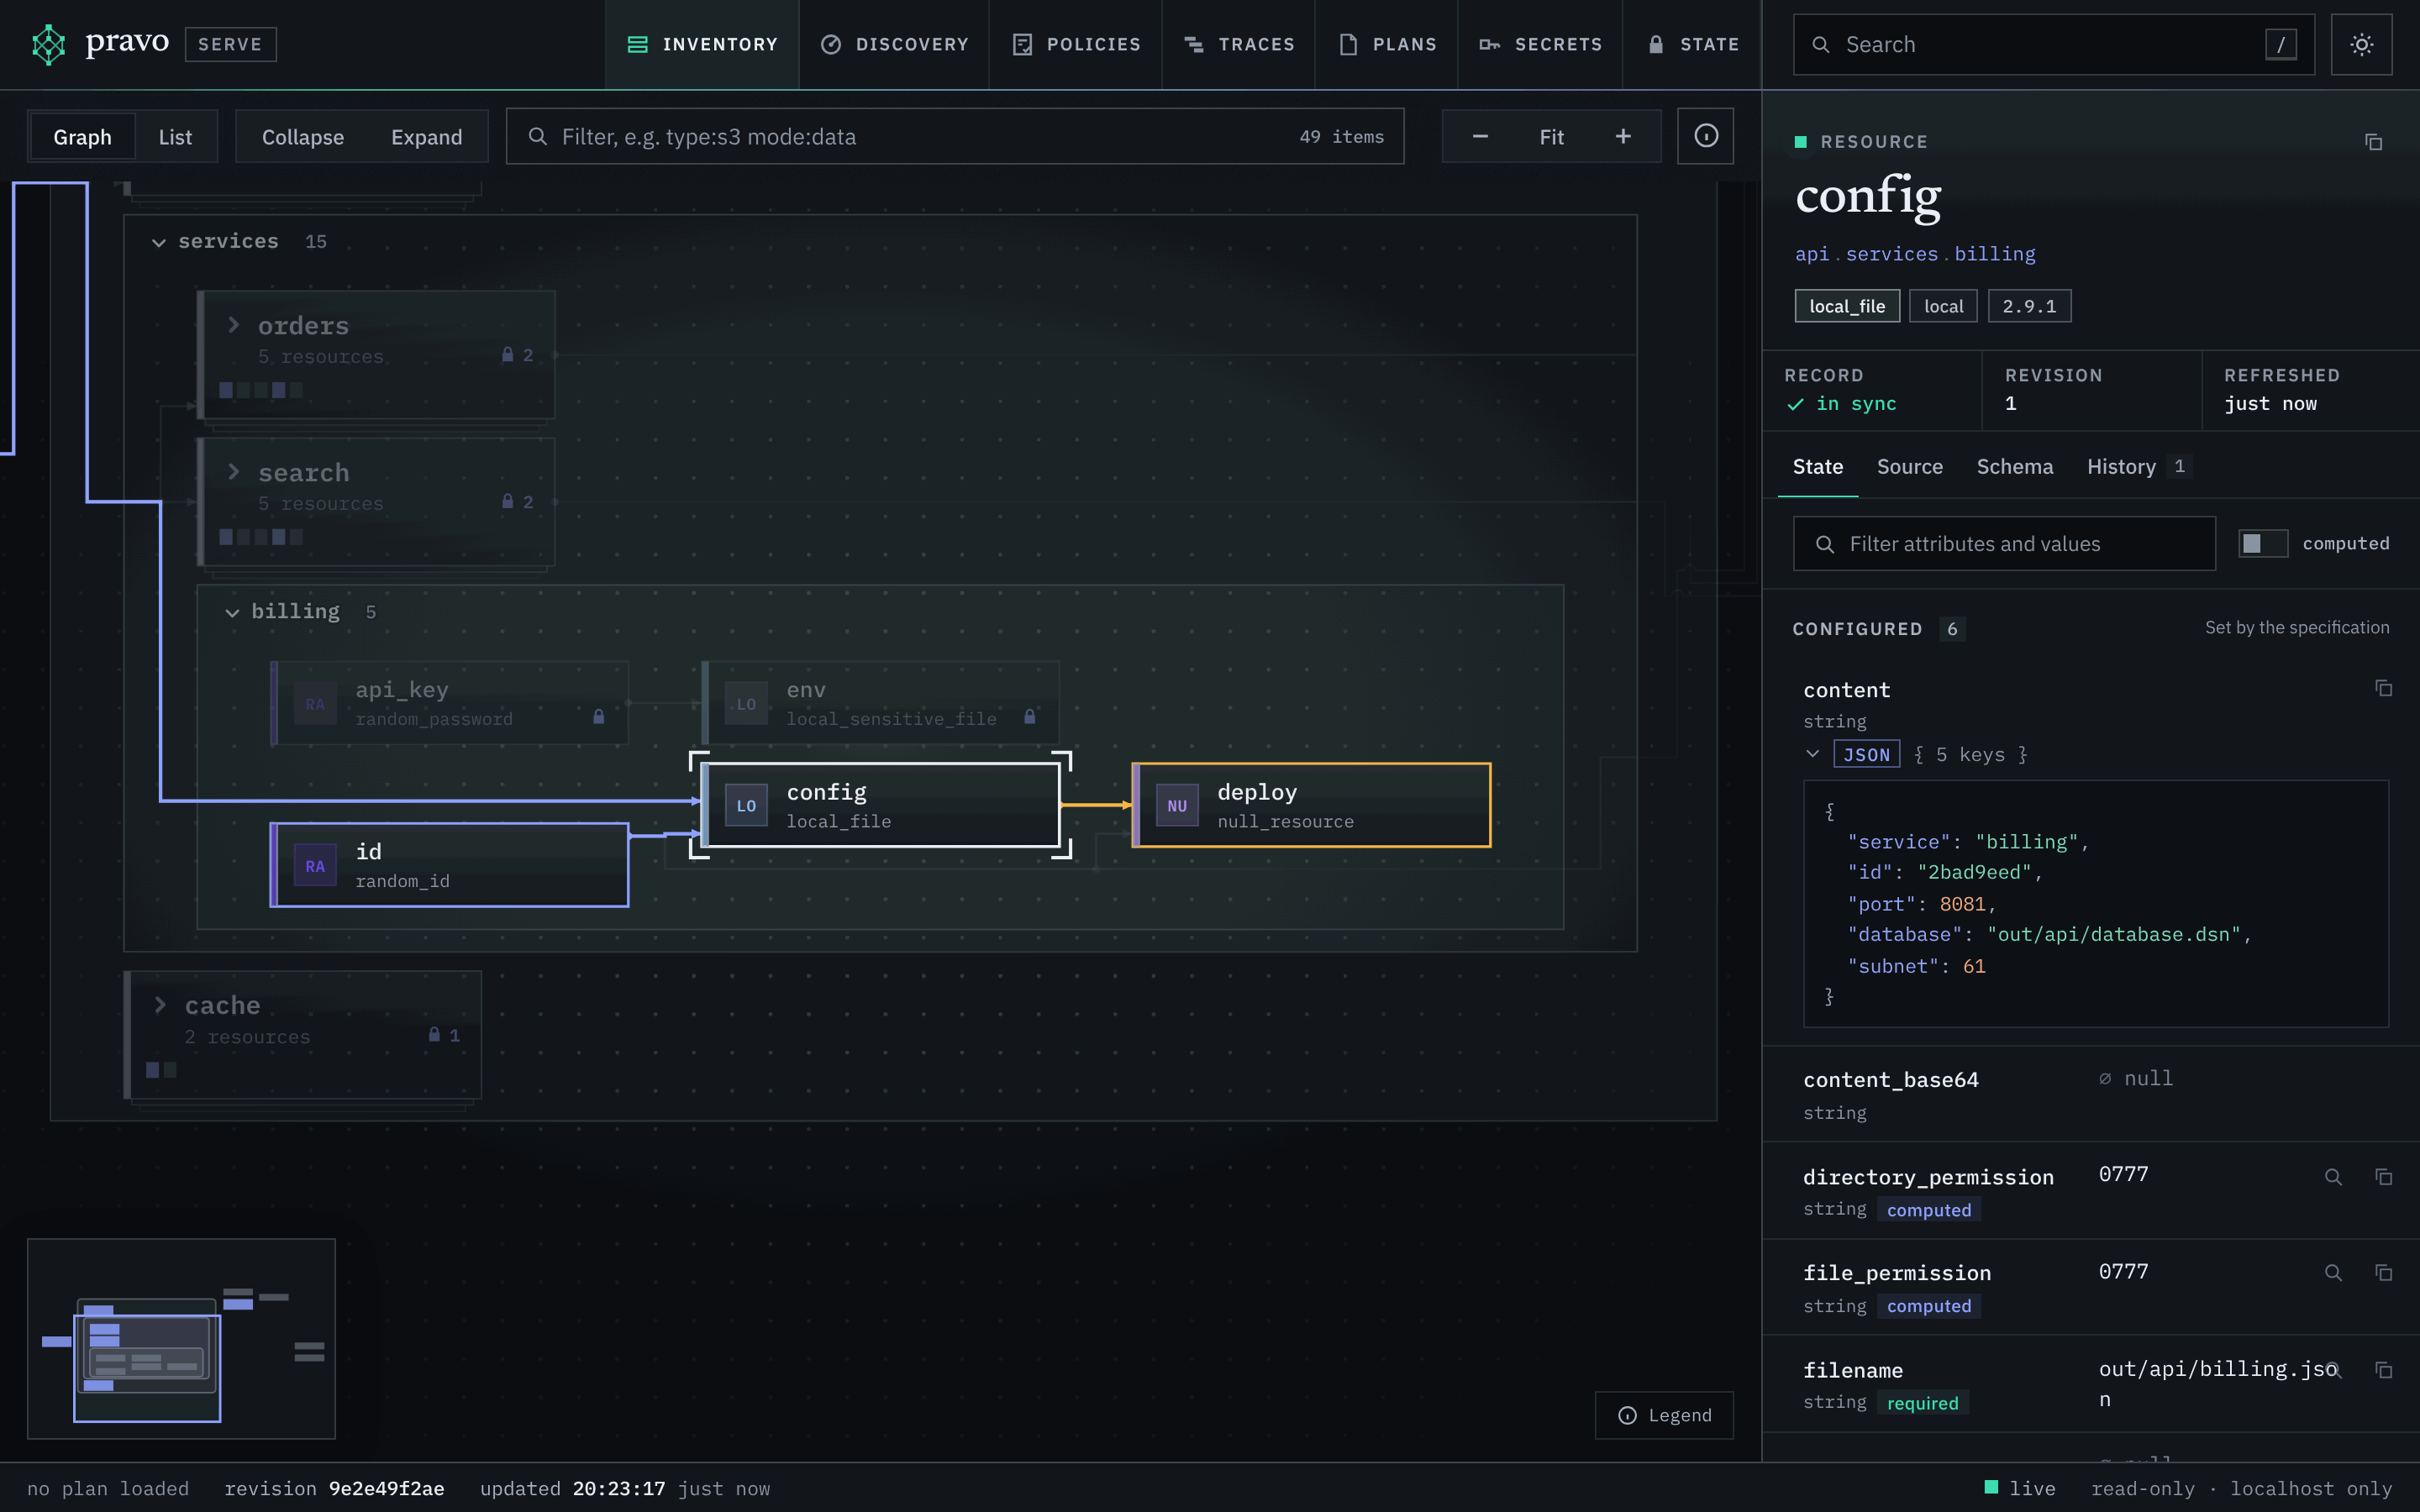Follow the billing breadcrumb link
Image resolution: width=2420 pixels, height=1512 pixels.
(1994, 254)
